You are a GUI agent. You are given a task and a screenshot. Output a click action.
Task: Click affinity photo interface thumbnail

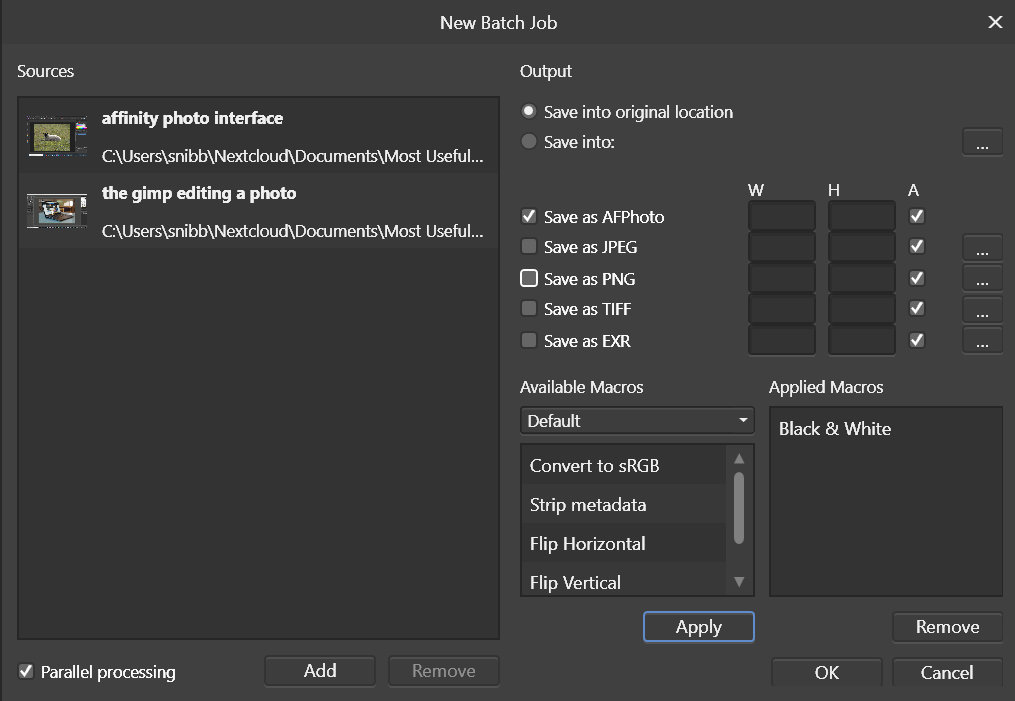point(57,136)
